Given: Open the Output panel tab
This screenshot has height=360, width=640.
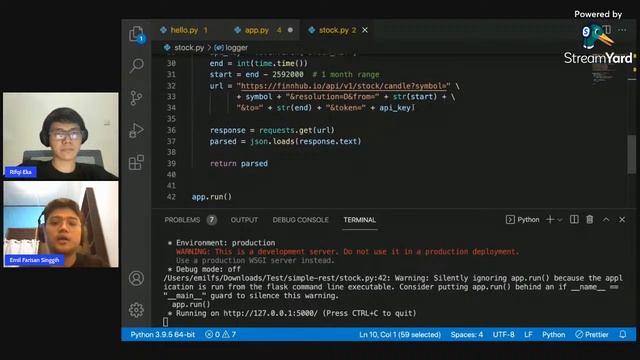Looking at the screenshot, I should (244, 220).
